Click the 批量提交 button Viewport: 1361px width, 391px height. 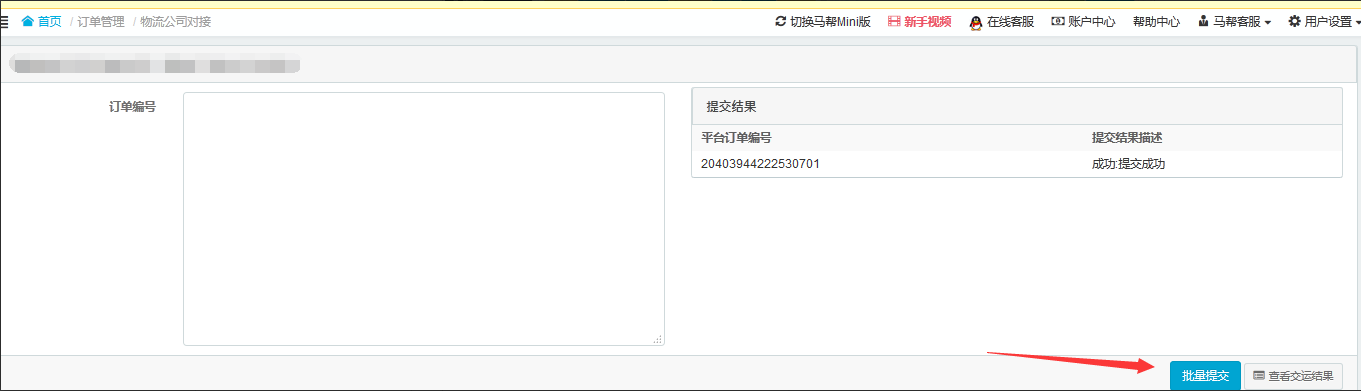click(1205, 376)
